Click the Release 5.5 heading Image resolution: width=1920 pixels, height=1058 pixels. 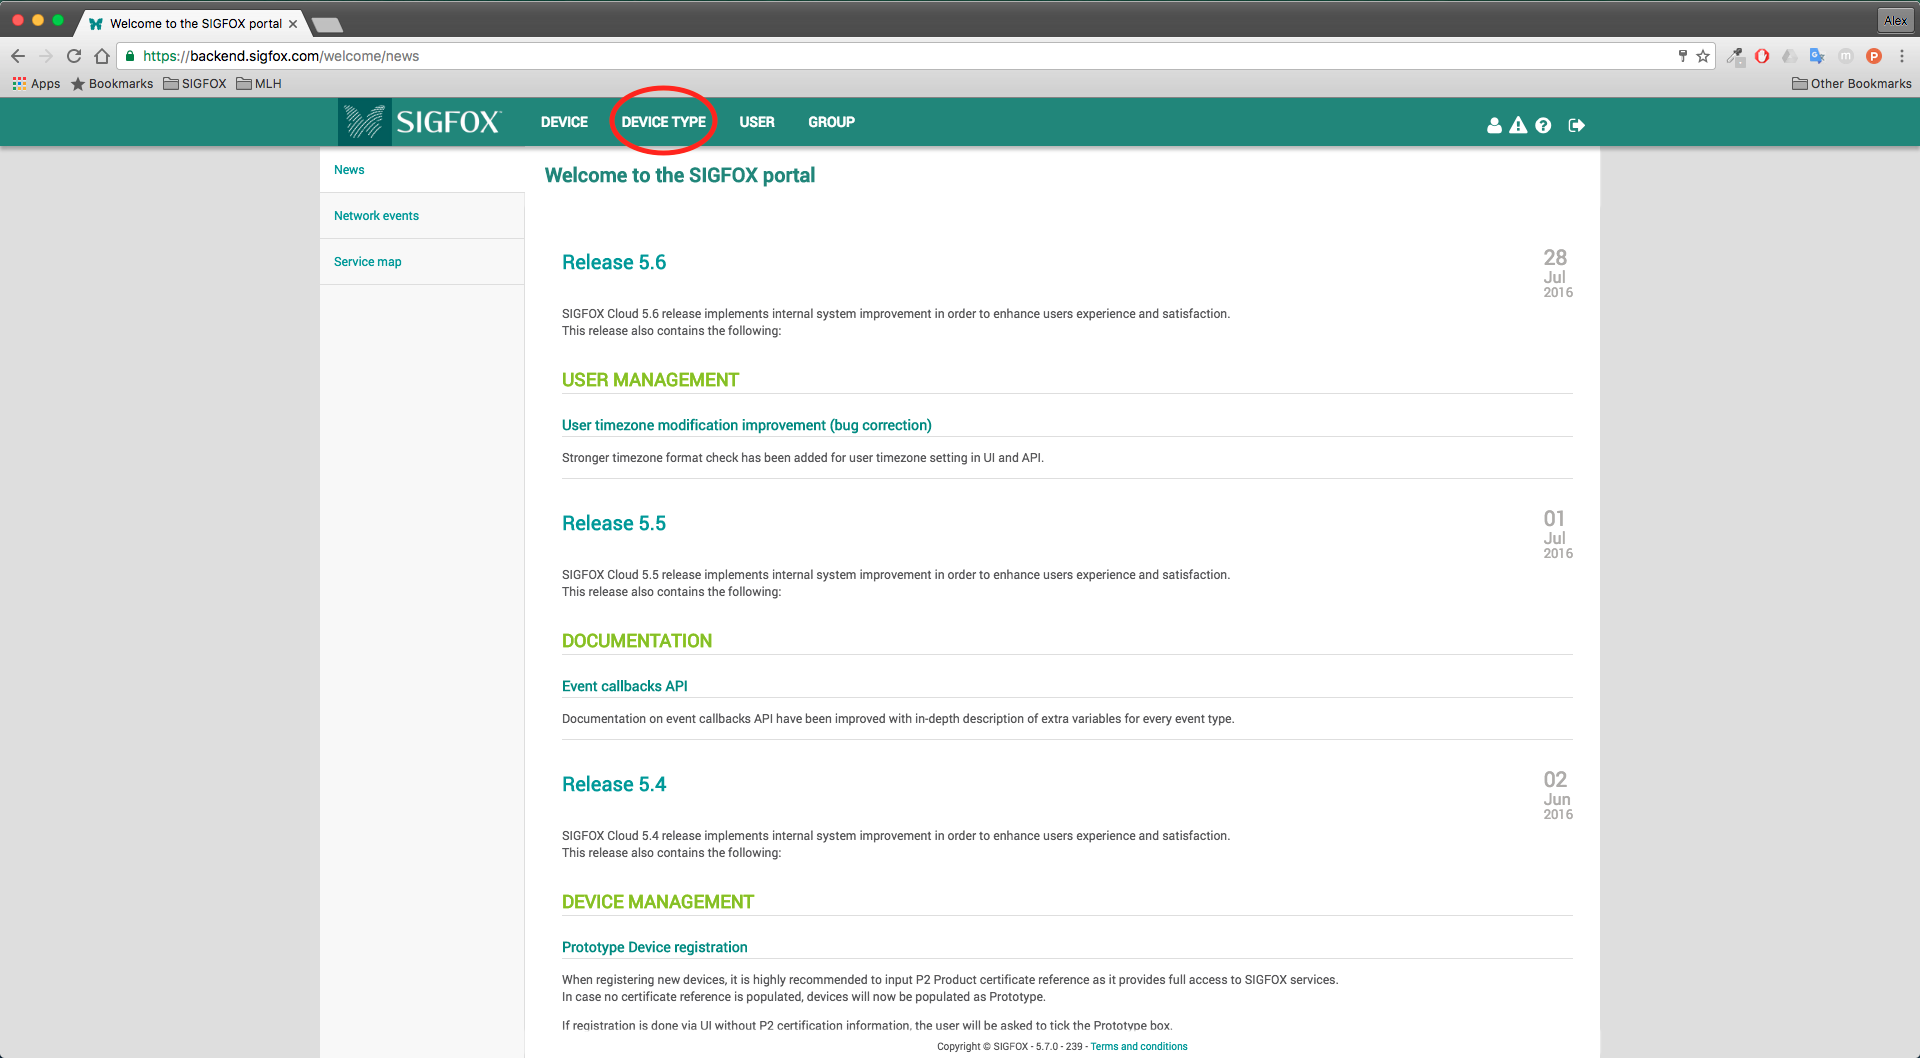614,523
